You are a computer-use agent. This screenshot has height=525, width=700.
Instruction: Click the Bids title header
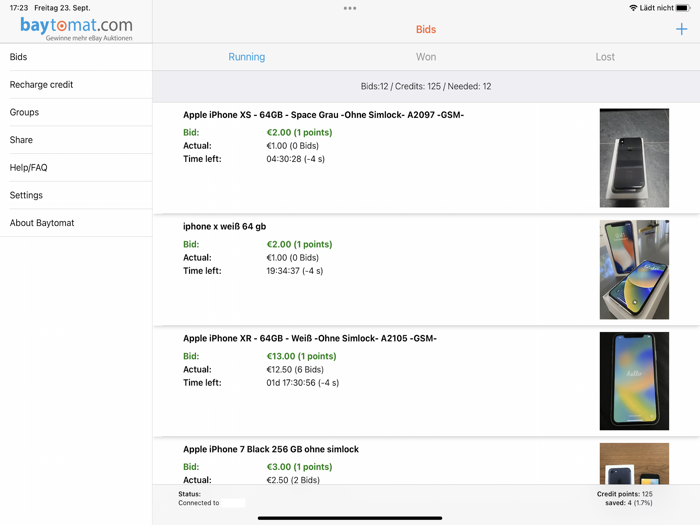[426, 29]
